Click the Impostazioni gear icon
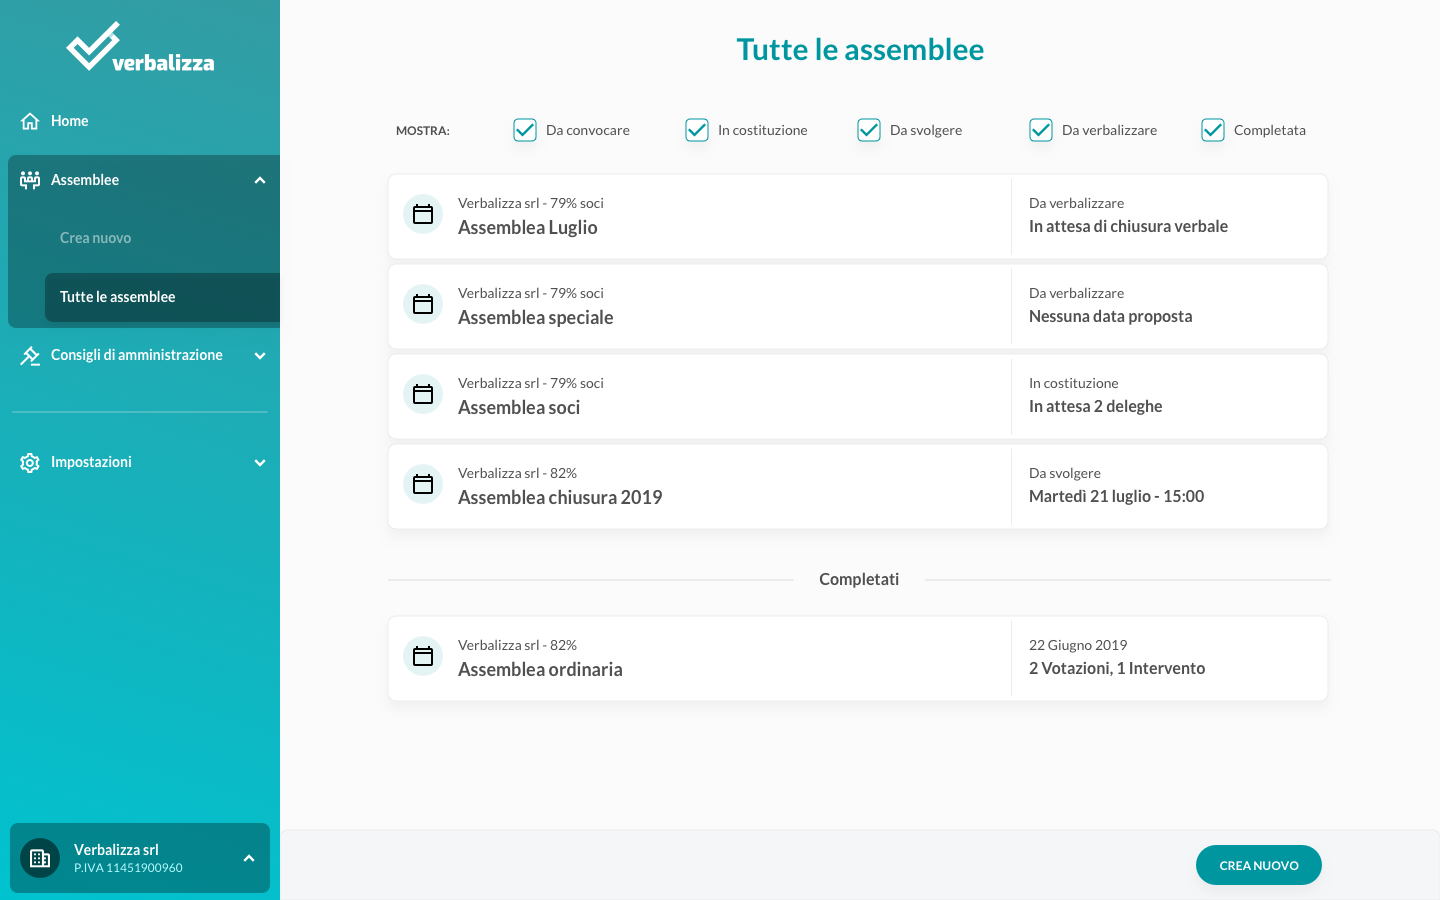 (x=30, y=463)
